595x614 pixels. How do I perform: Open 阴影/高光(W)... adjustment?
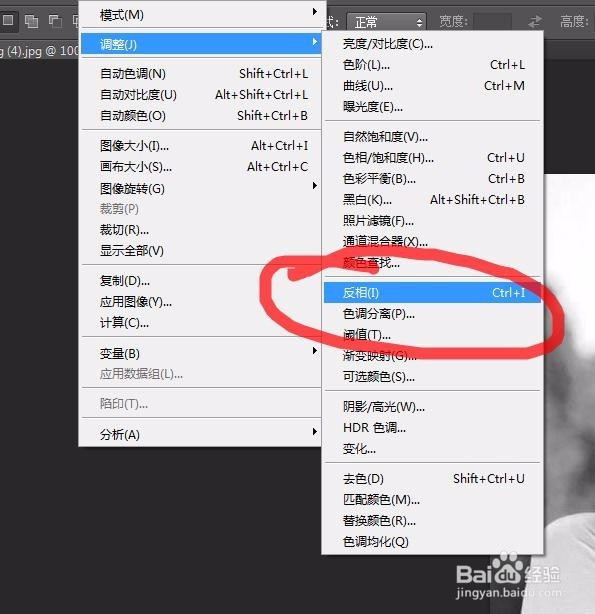[x=432, y=407]
